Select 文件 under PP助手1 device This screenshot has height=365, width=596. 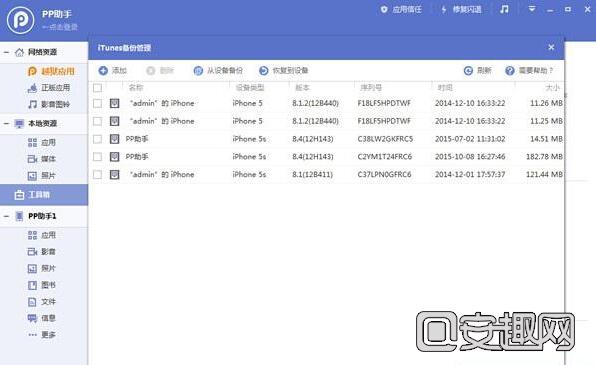pyautogui.click(x=42, y=302)
